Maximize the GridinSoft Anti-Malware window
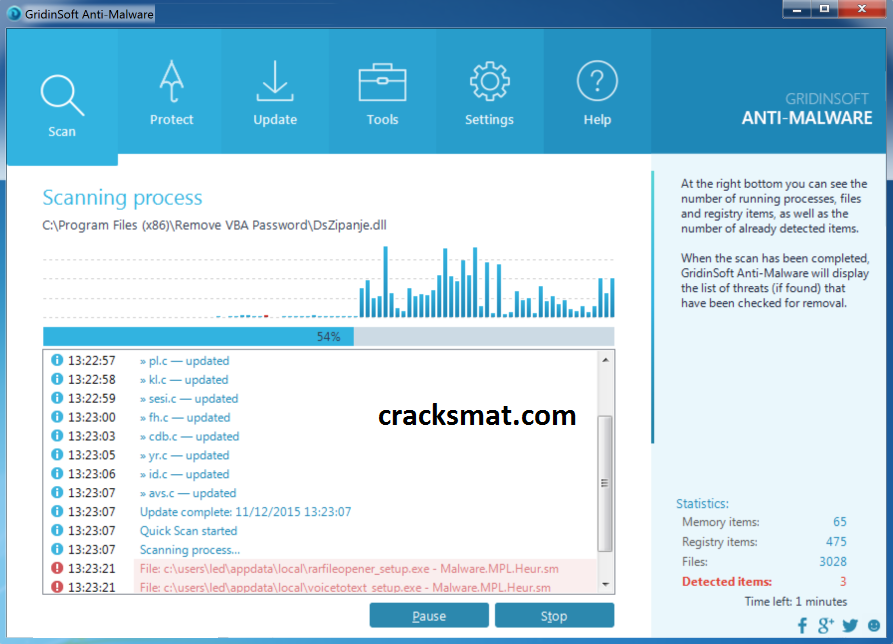The image size is (893, 644). pyautogui.click(x=824, y=9)
